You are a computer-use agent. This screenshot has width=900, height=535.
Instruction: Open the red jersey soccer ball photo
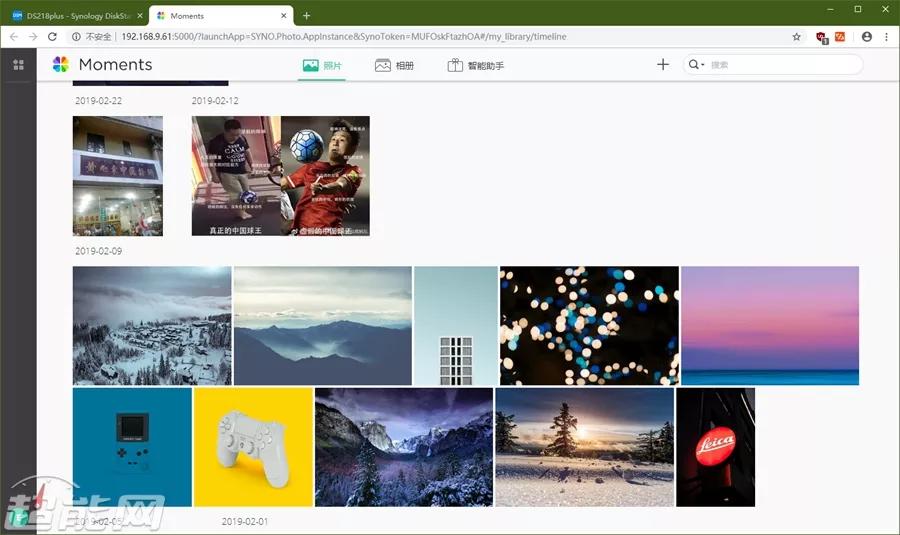[x=325, y=176]
